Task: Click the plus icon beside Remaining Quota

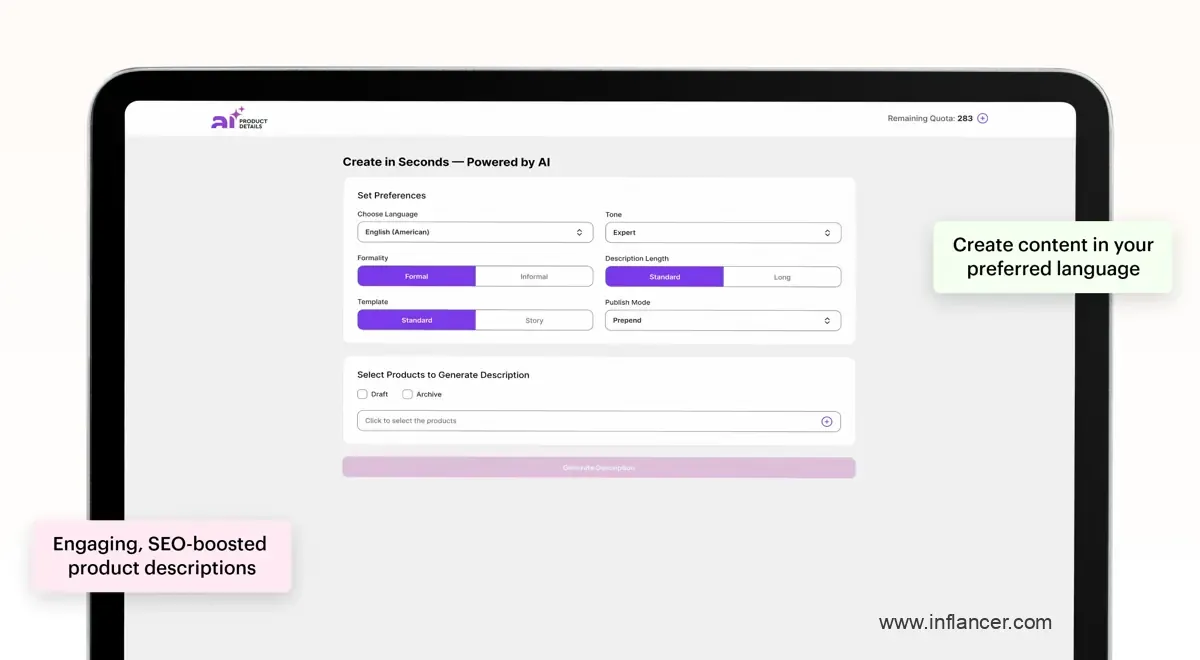Action: (x=982, y=118)
